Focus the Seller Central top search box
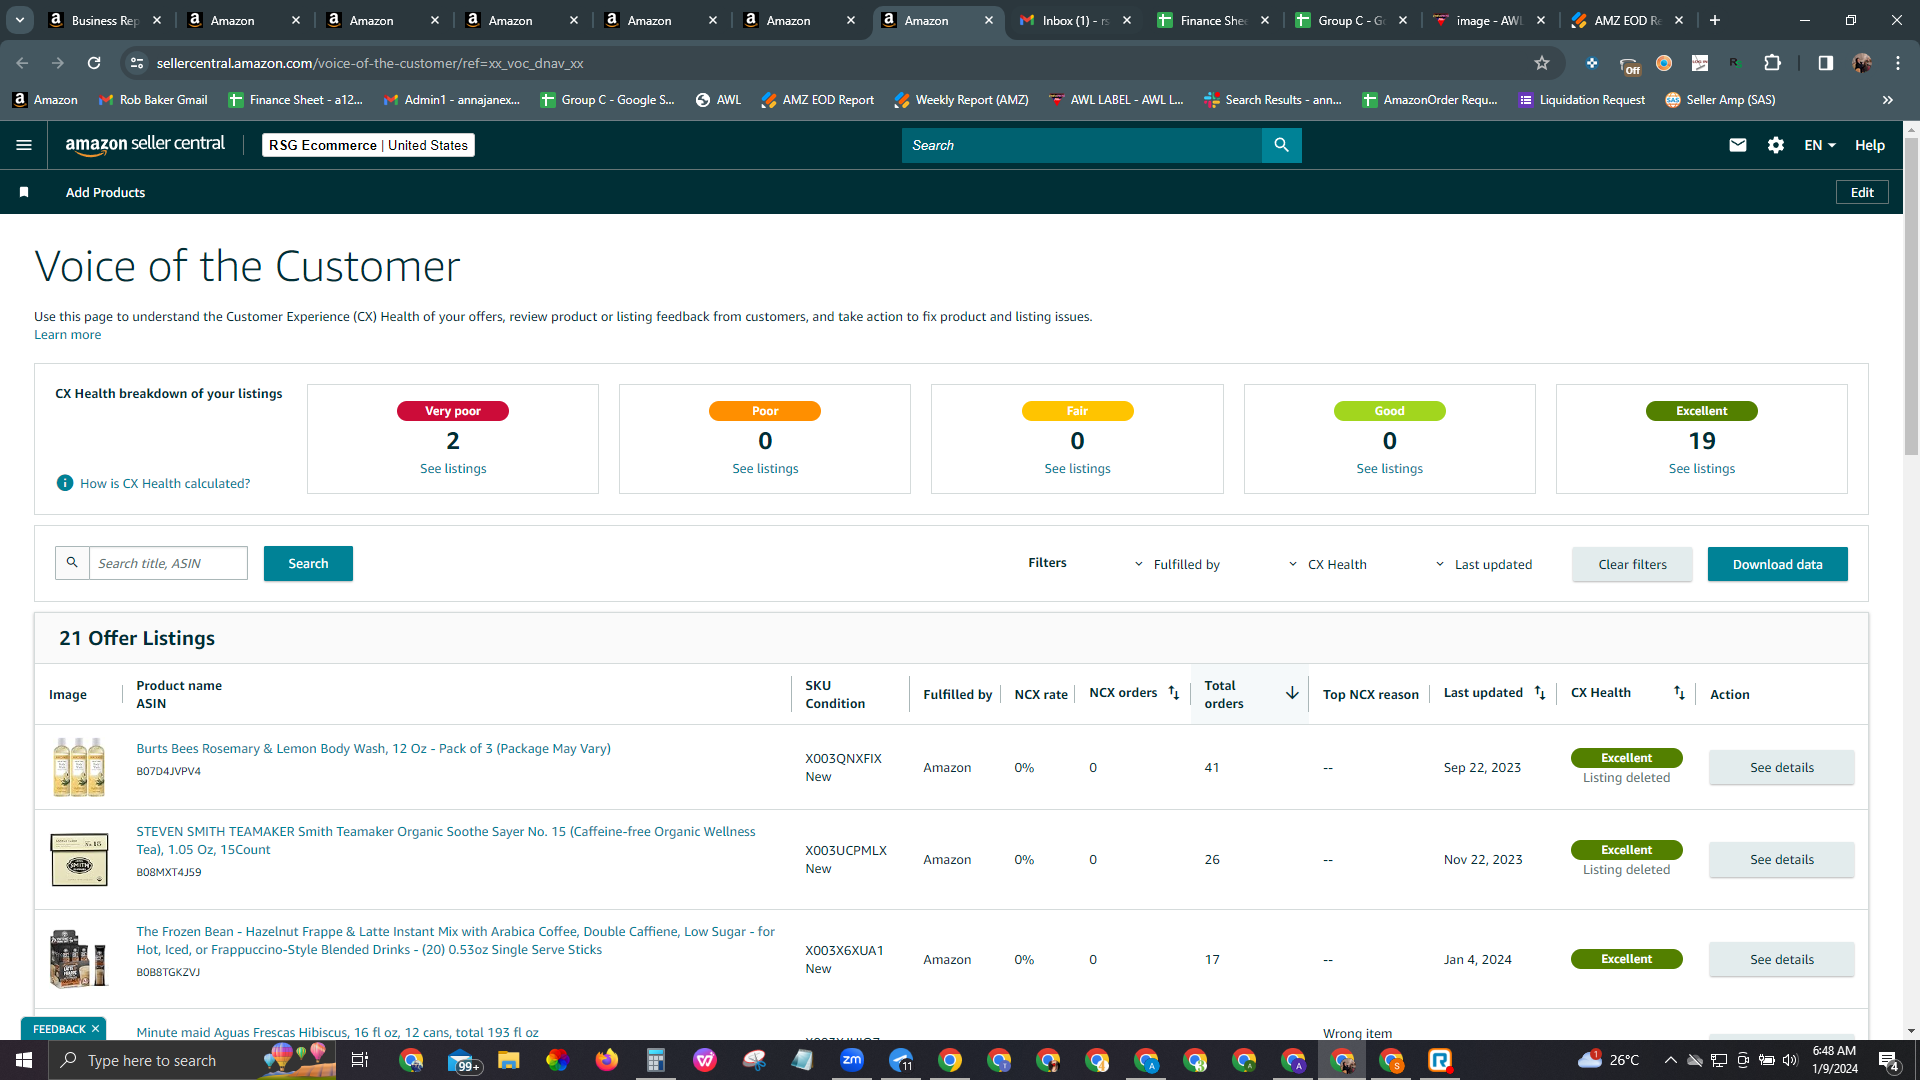Viewport: 1920px width, 1080px height. pos(1081,145)
